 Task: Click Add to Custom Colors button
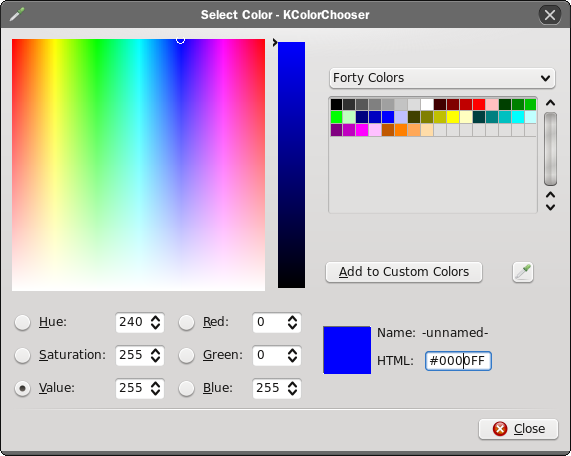(404, 272)
